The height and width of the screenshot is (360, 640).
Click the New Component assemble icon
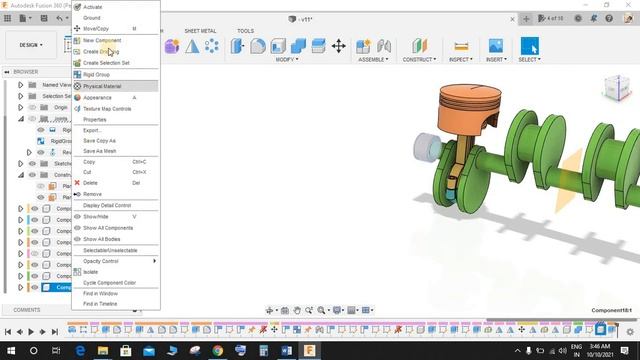[x=363, y=46]
